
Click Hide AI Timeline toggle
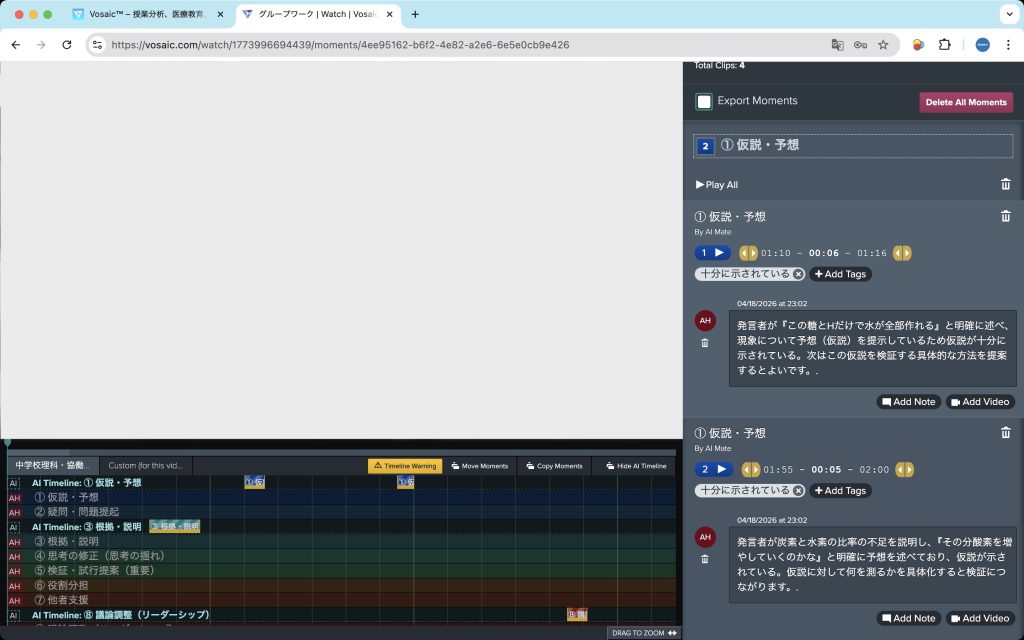click(x=635, y=466)
